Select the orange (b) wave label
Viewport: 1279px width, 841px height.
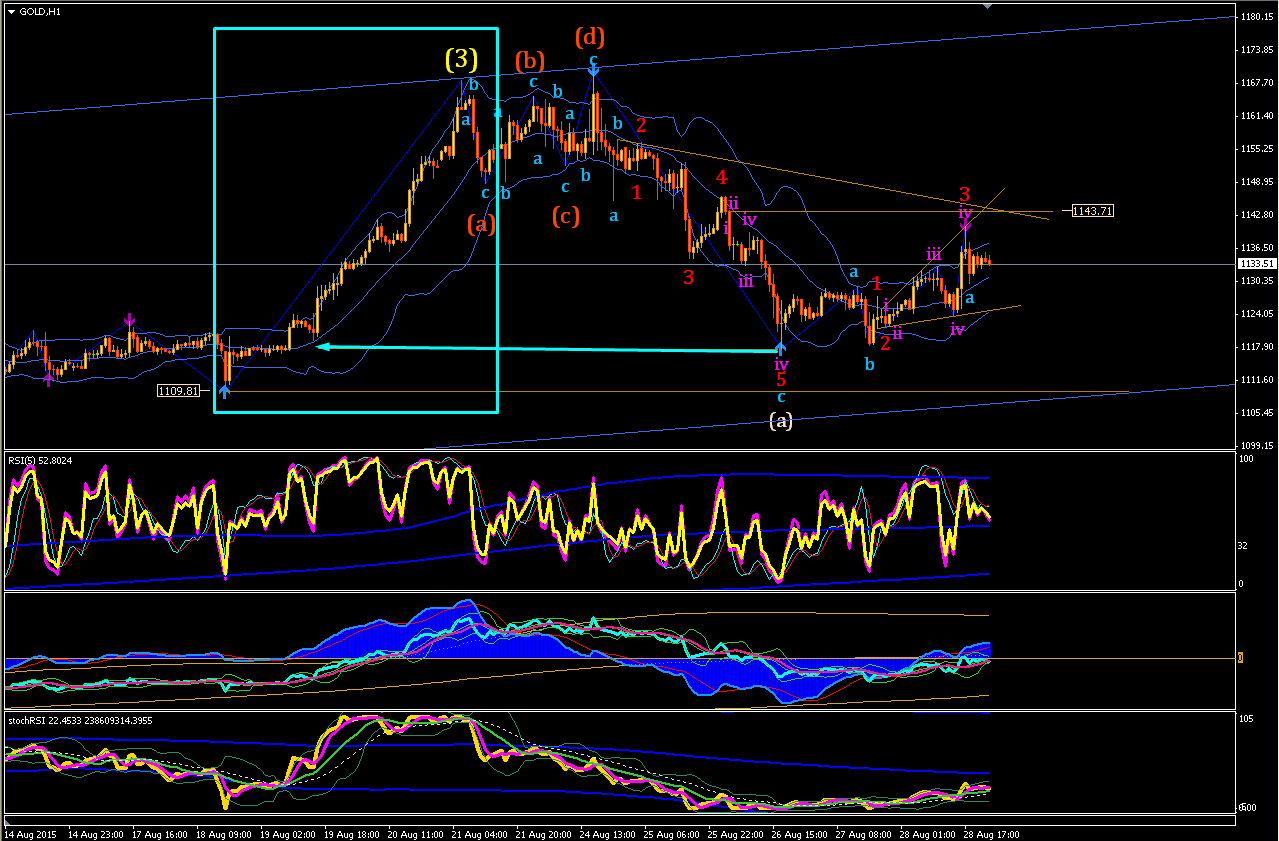529,60
